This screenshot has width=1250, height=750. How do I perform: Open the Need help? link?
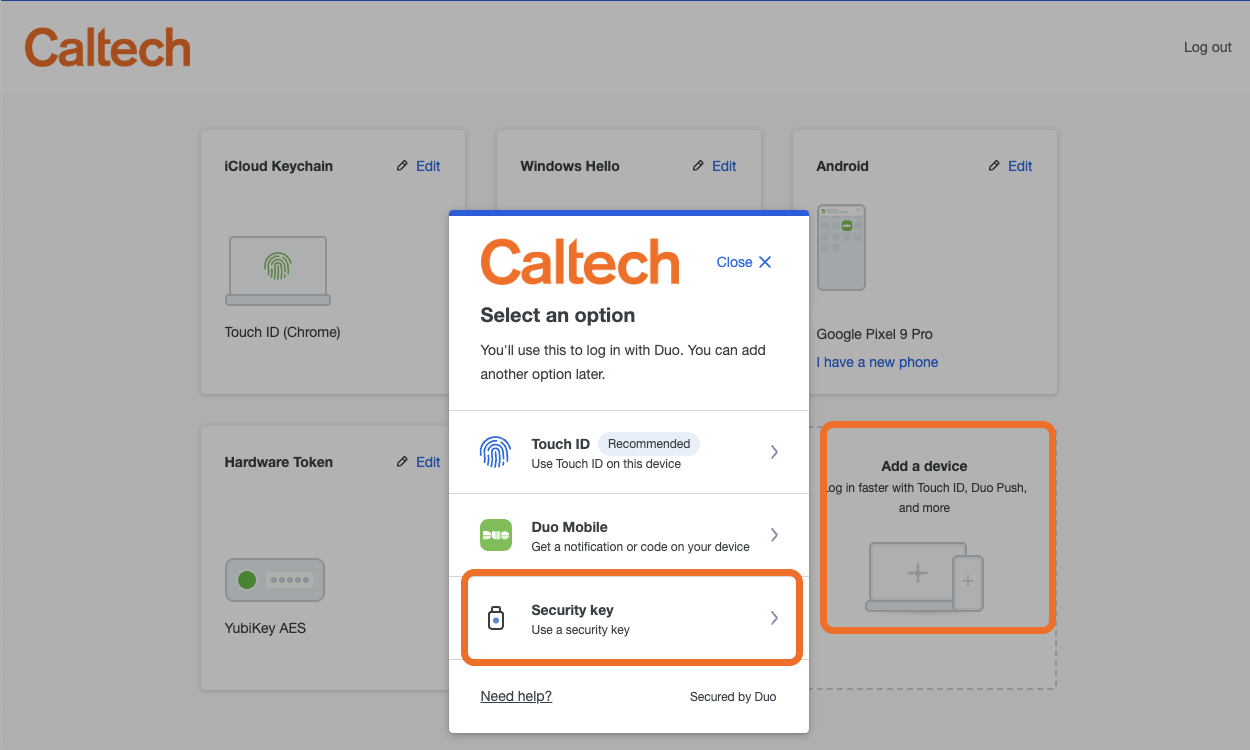coord(516,696)
